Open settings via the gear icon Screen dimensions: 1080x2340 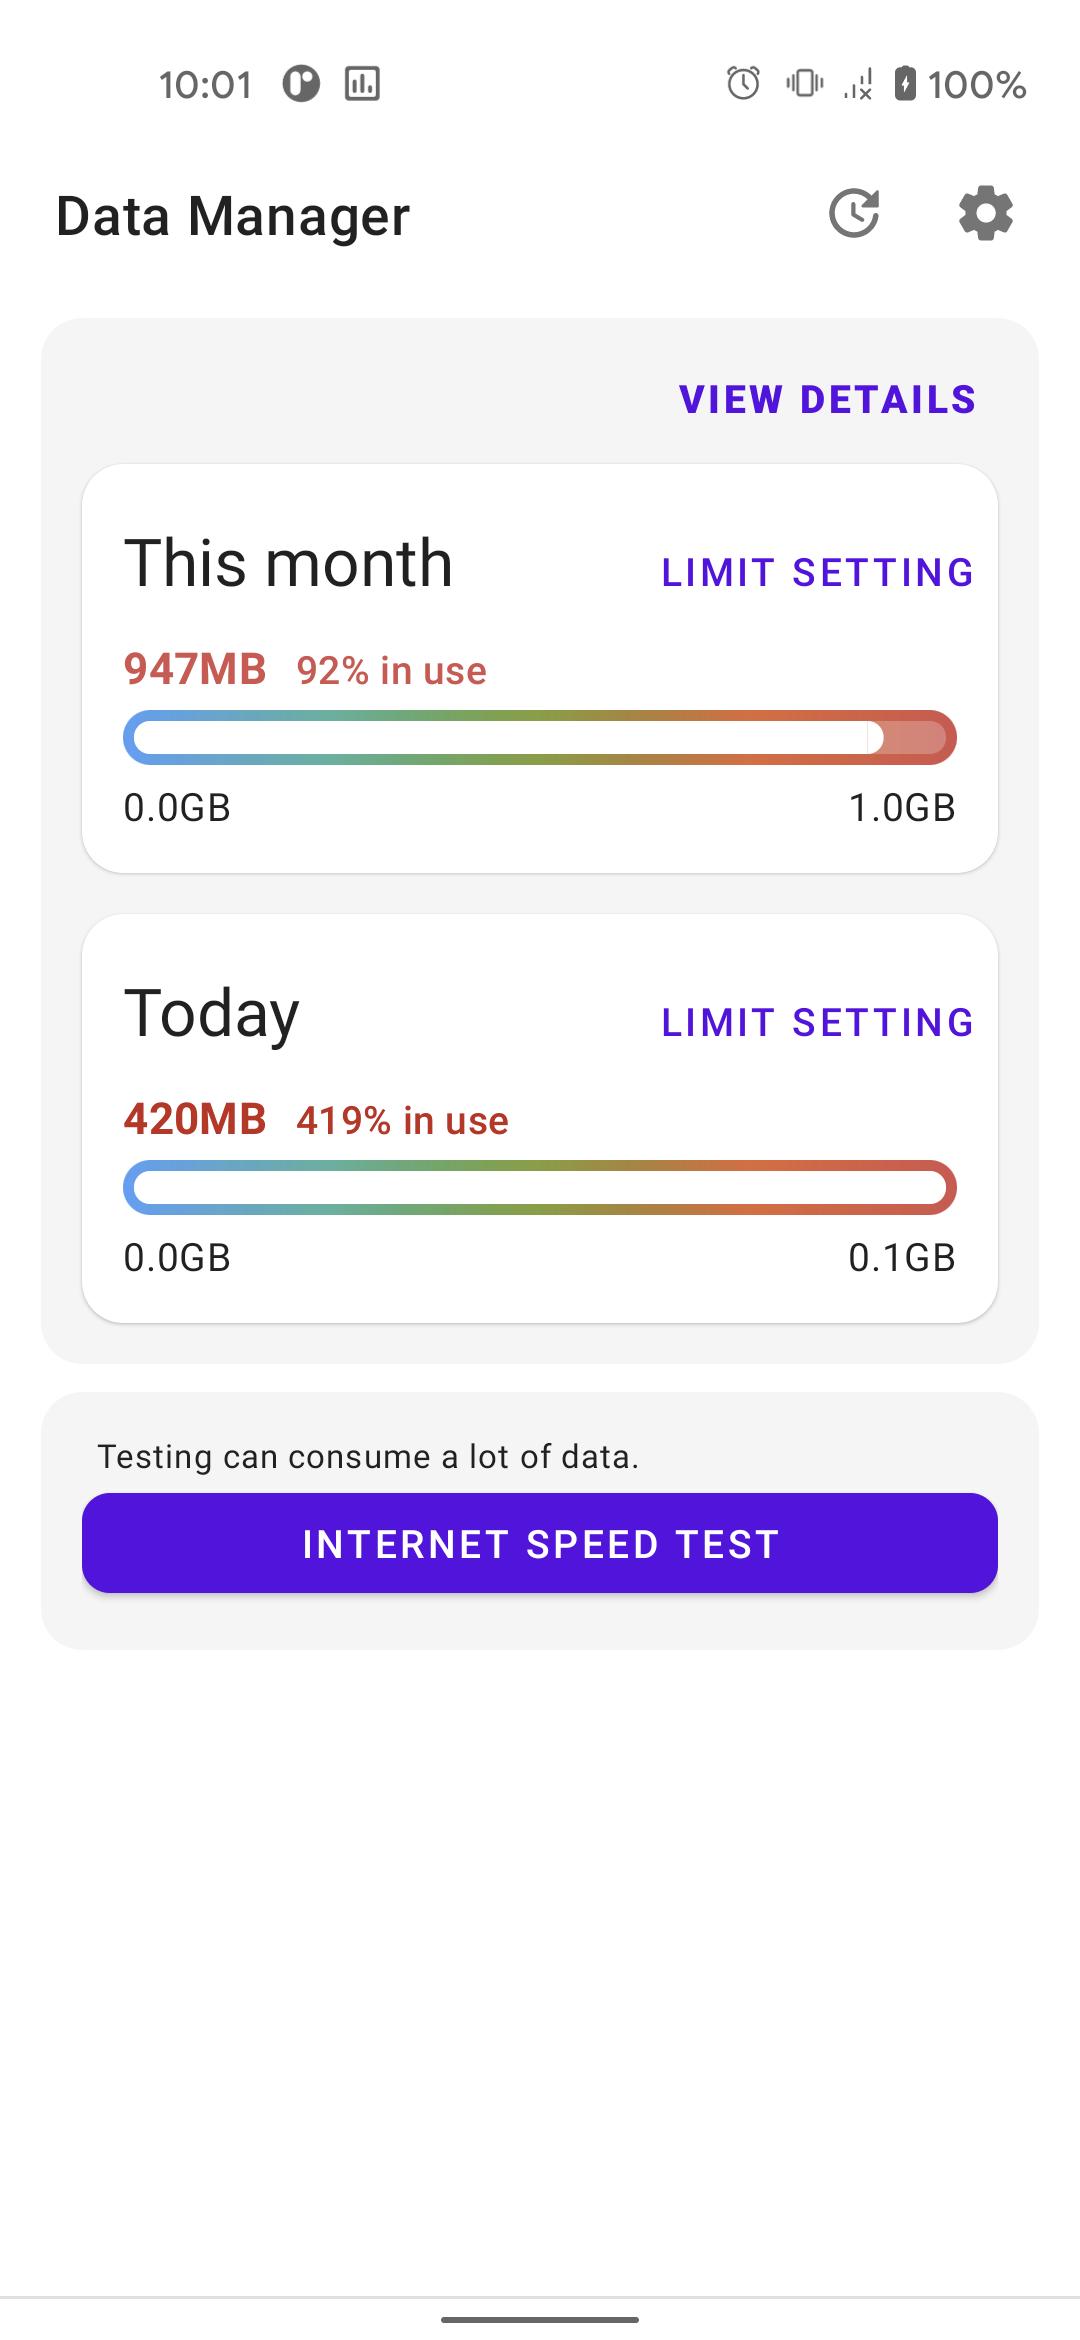986,213
